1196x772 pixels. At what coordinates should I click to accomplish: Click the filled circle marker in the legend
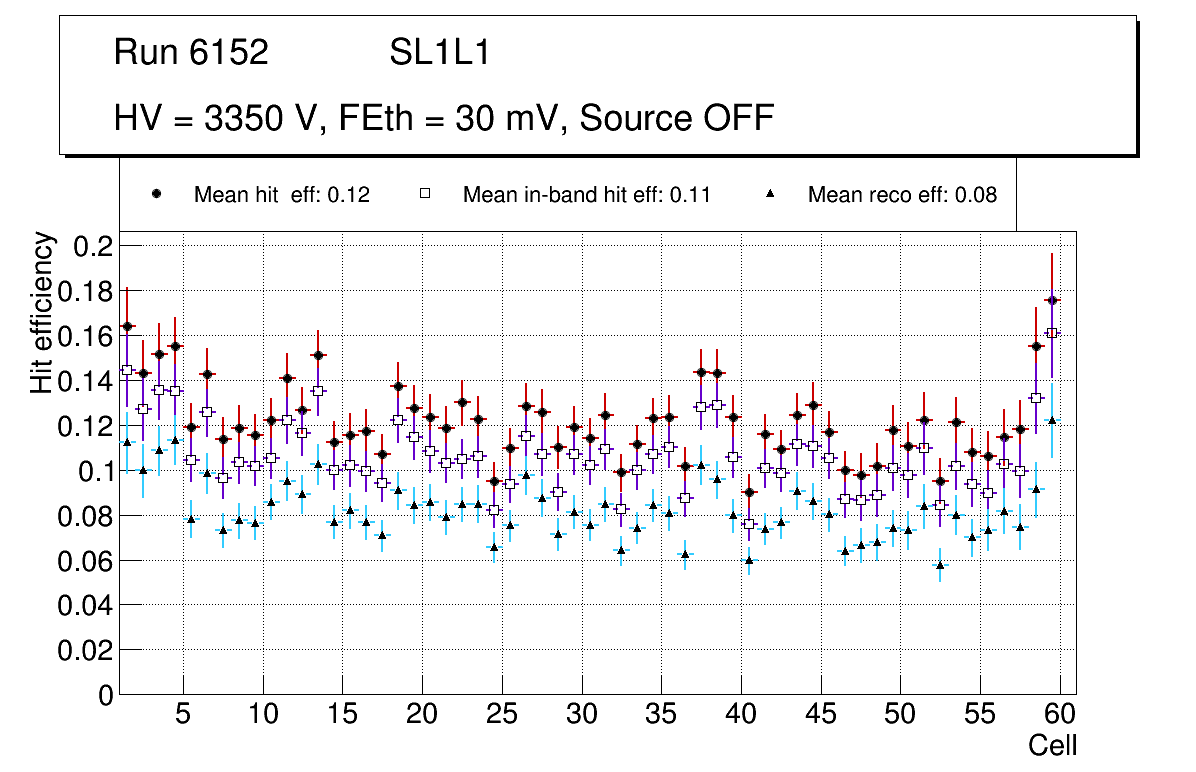click(156, 194)
